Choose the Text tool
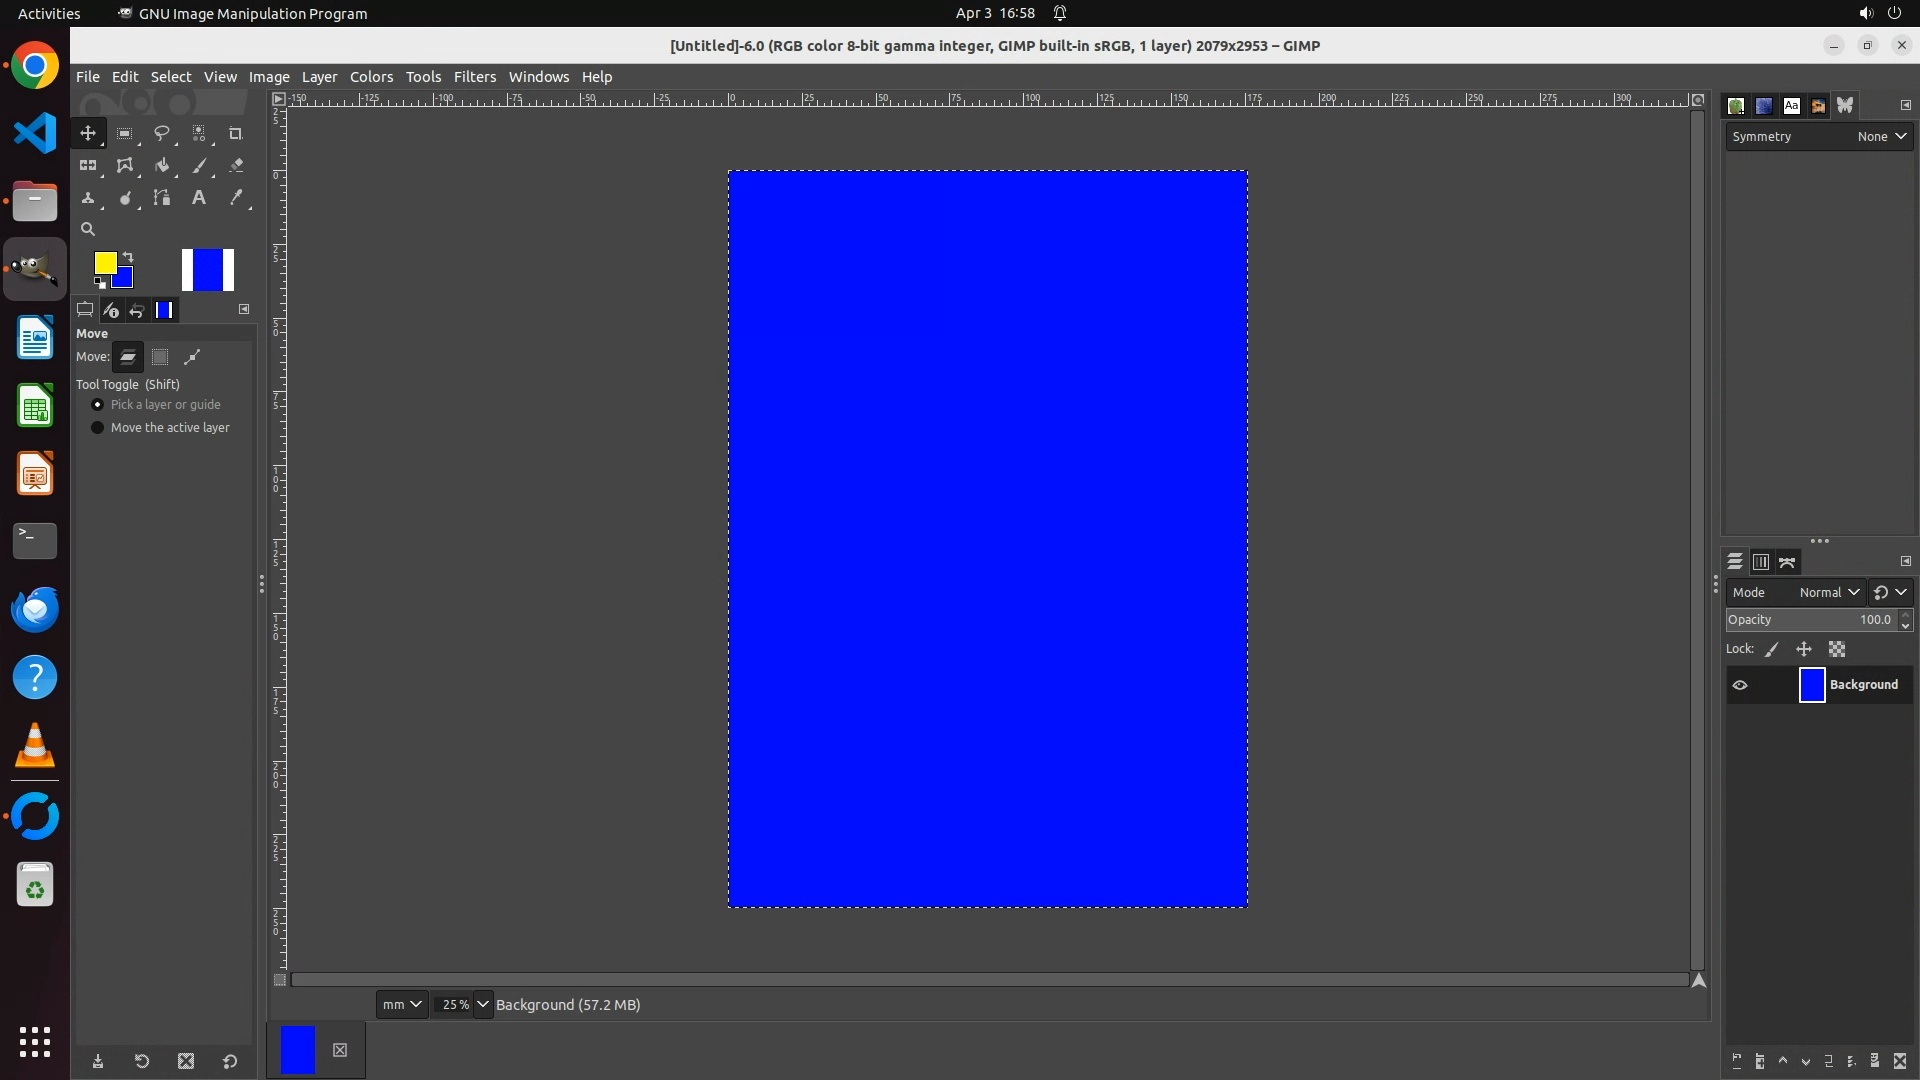 pyautogui.click(x=198, y=198)
